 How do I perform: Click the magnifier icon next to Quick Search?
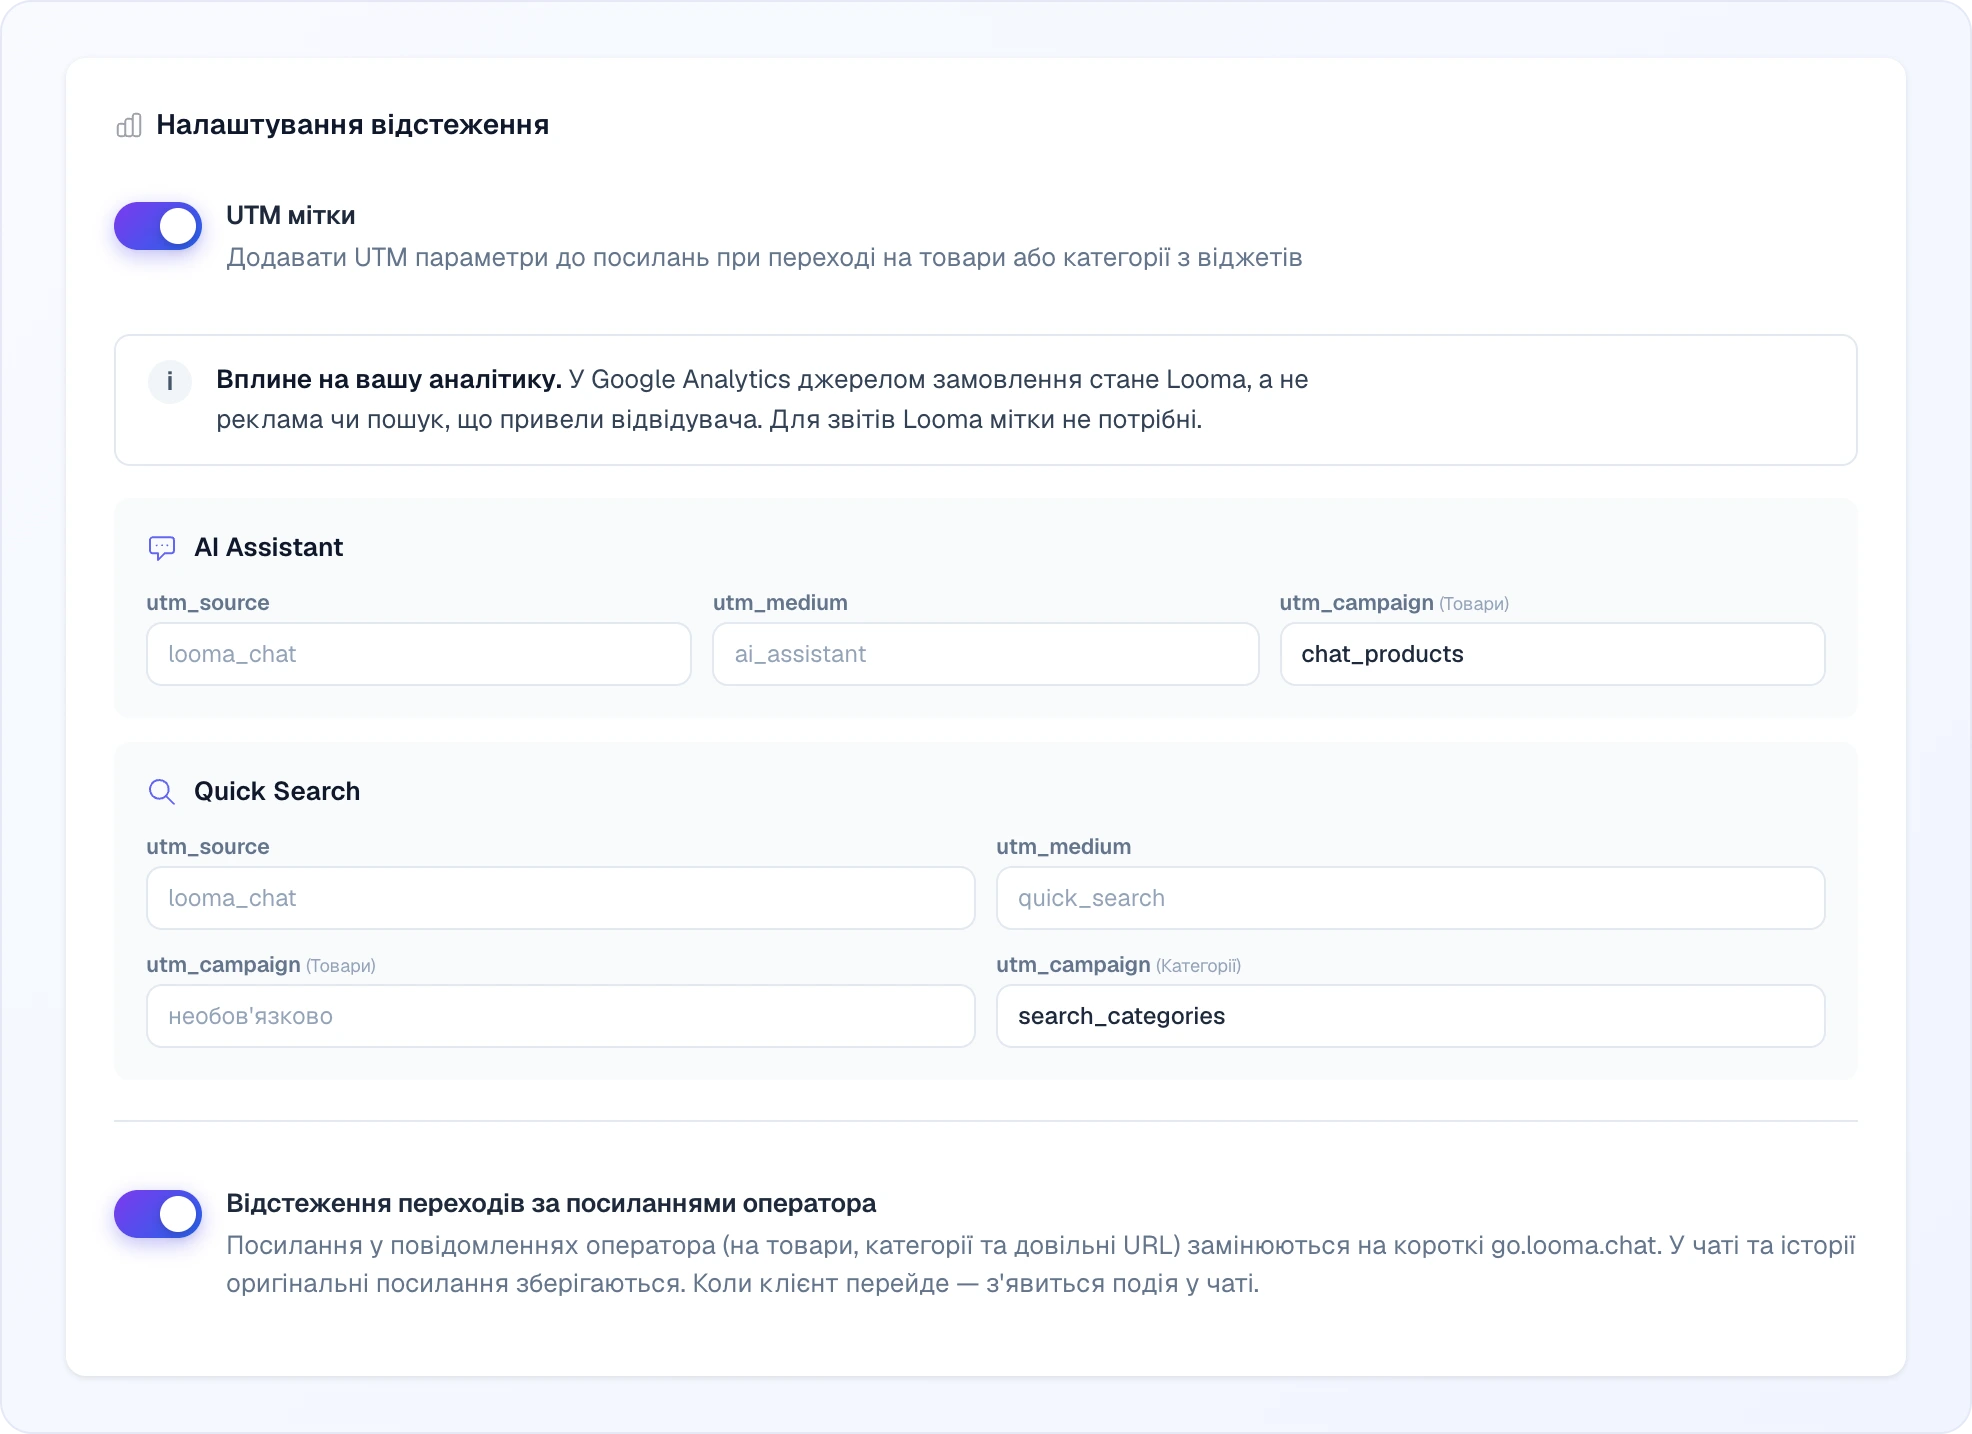click(162, 791)
